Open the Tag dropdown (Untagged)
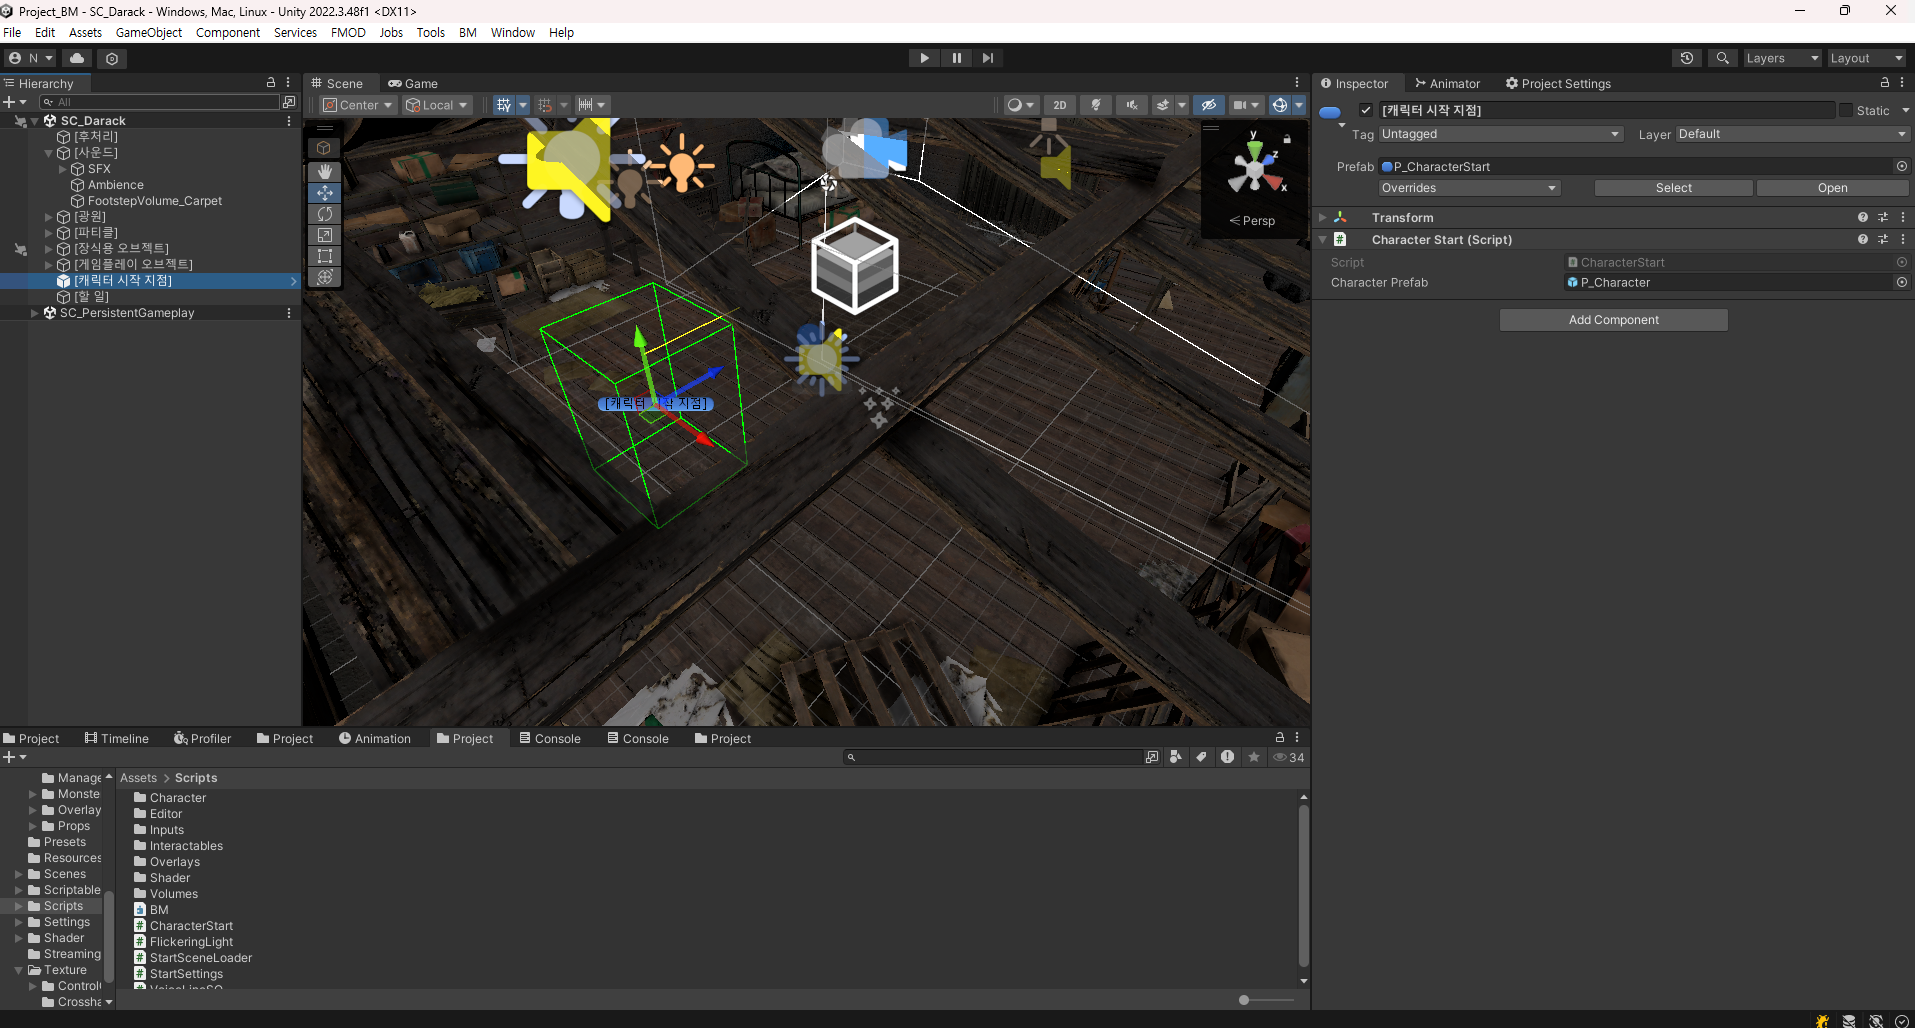The height and width of the screenshot is (1028, 1915). (1501, 134)
